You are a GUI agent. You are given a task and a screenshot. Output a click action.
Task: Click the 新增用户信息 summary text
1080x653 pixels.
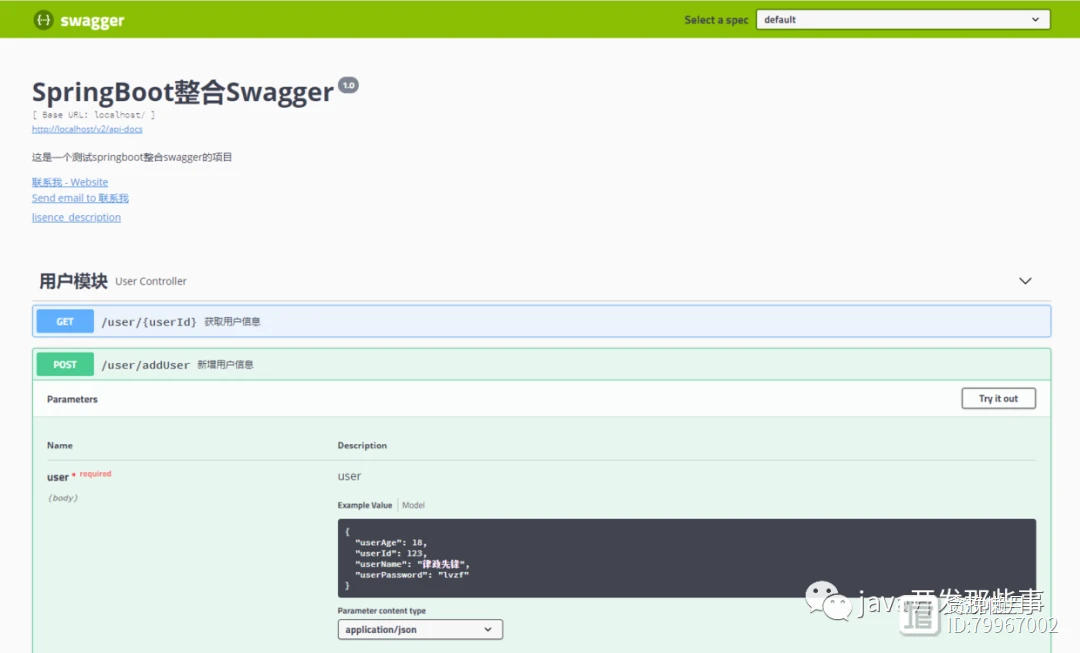click(x=225, y=364)
